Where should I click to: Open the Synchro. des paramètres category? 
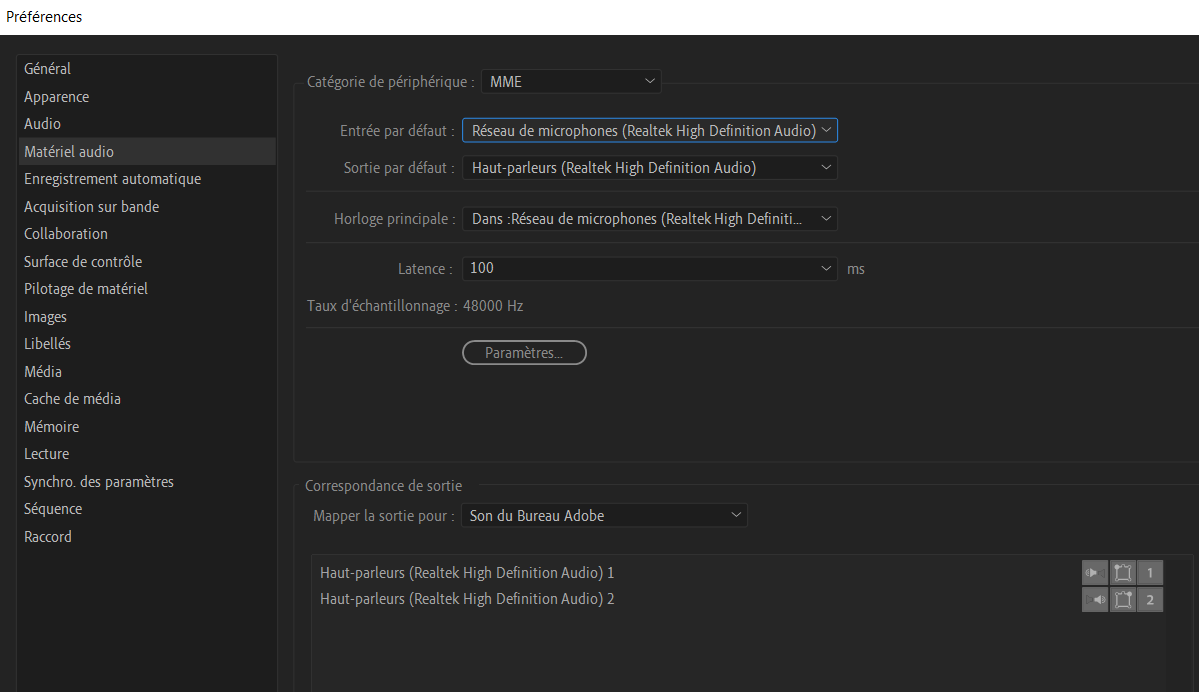pyautogui.click(x=99, y=482)
